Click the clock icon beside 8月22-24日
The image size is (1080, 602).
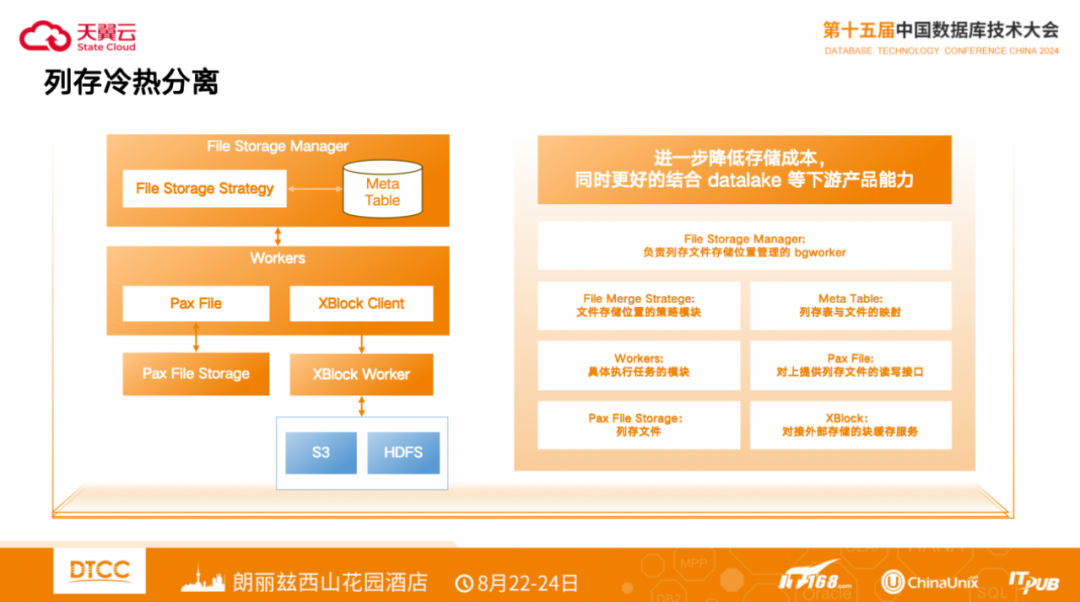(x=464, y=584)
